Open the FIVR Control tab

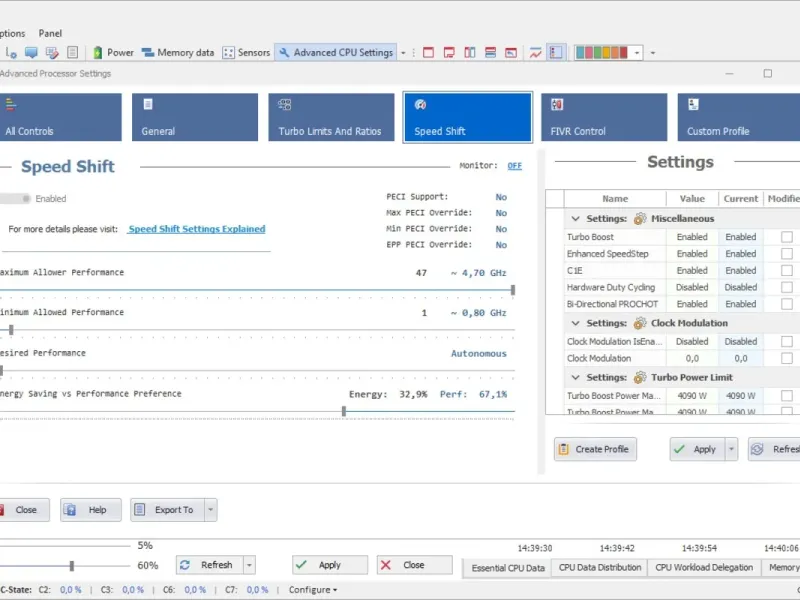[x=604, y=117]
